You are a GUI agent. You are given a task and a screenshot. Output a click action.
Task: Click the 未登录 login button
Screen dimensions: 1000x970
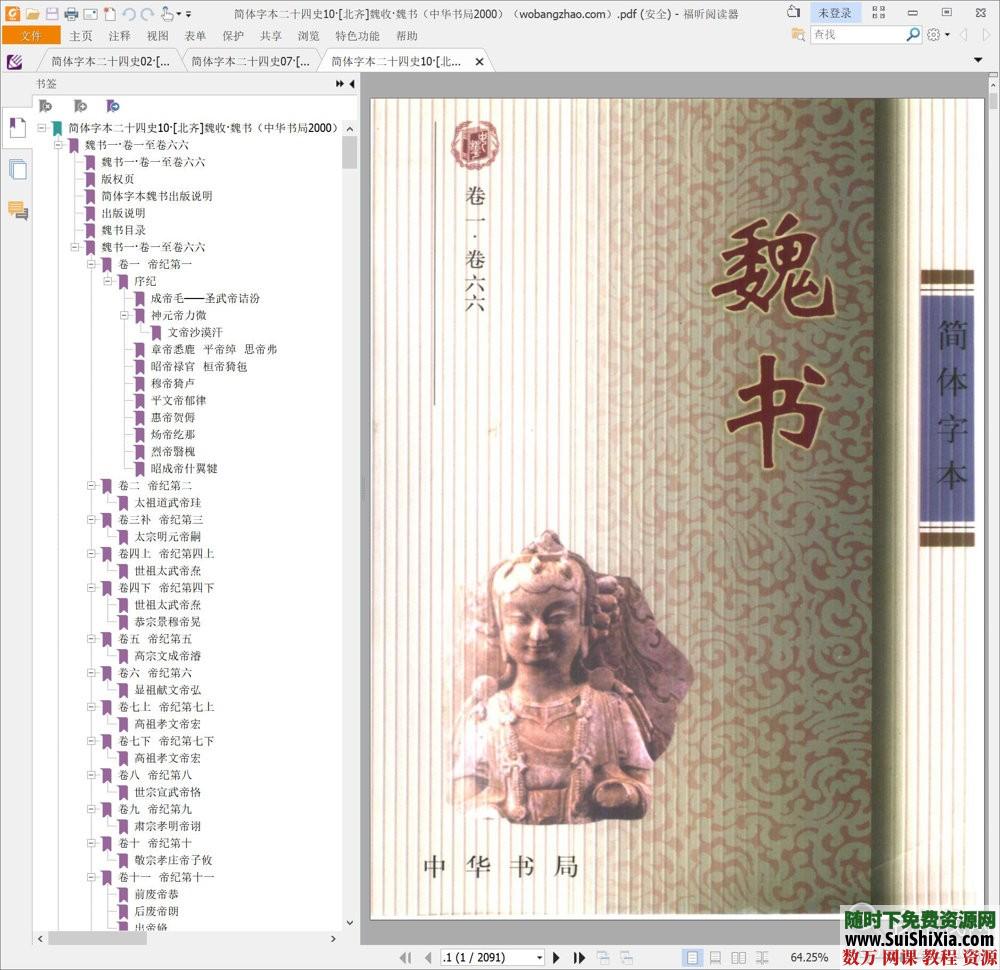(833, 12)
